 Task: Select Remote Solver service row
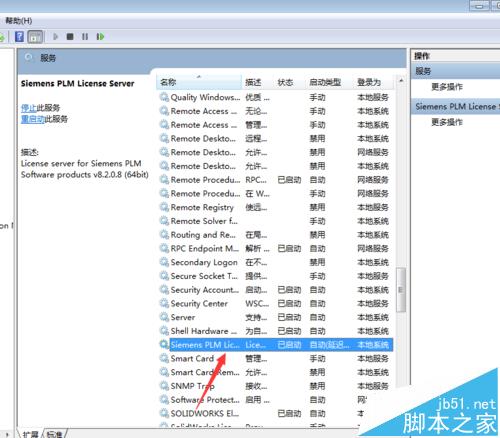coord(276,221)
